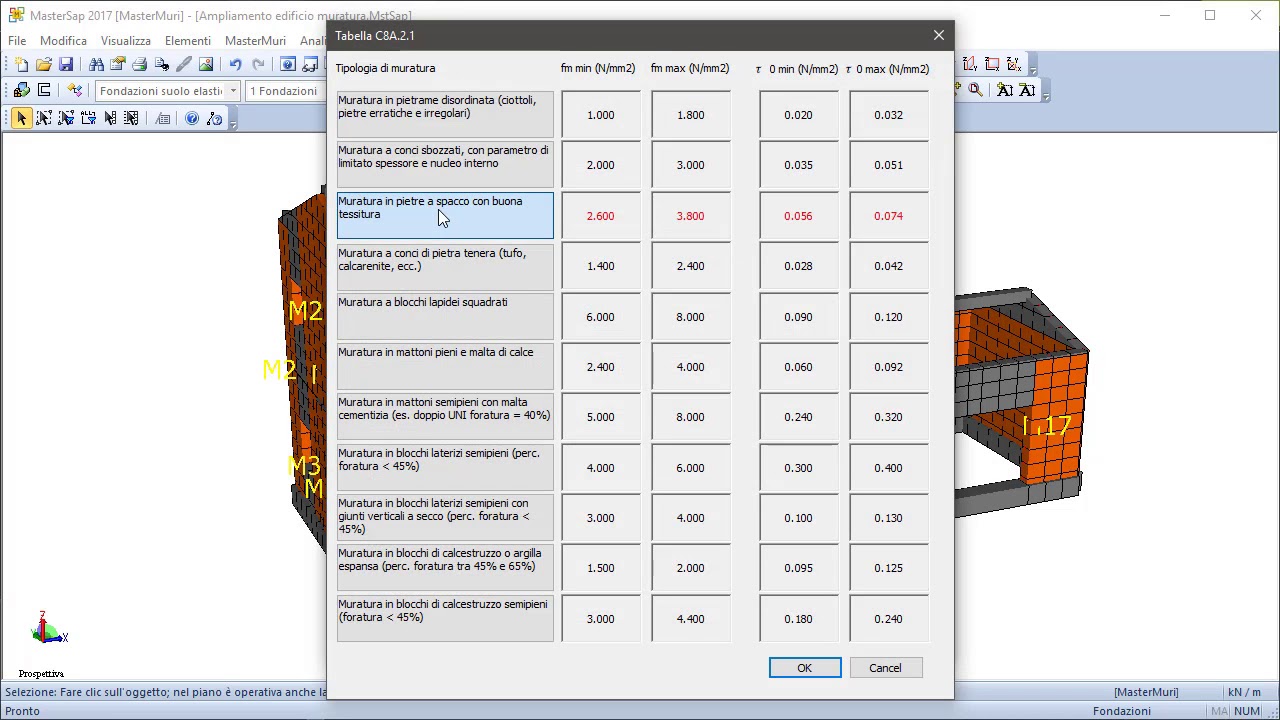Click the yellow and pink diamonds icon
Image resolution: width=1280 pixels, height=720 pixels.
[75, 90]
